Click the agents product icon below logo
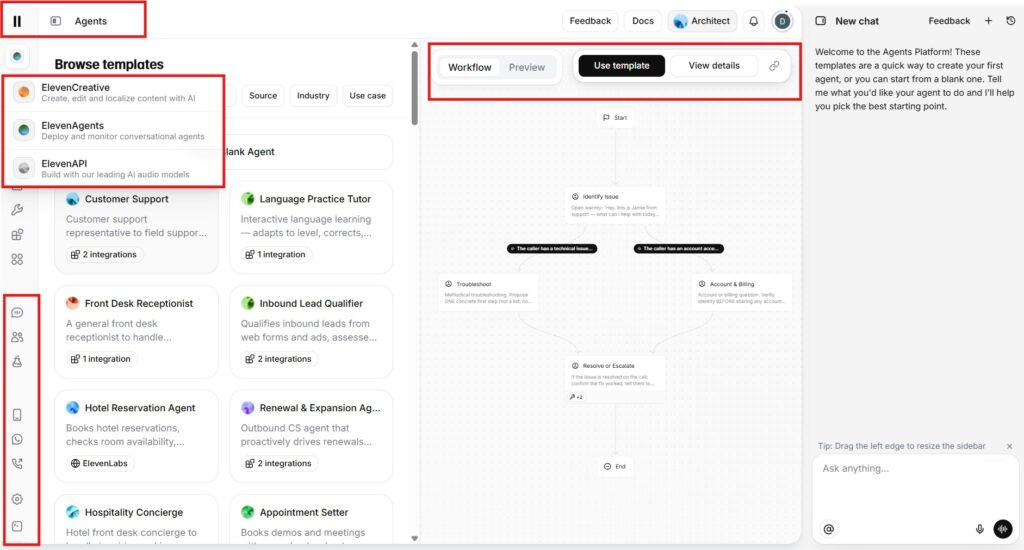The width and height of the screenshot is (1024, 550). click(17, 56)
